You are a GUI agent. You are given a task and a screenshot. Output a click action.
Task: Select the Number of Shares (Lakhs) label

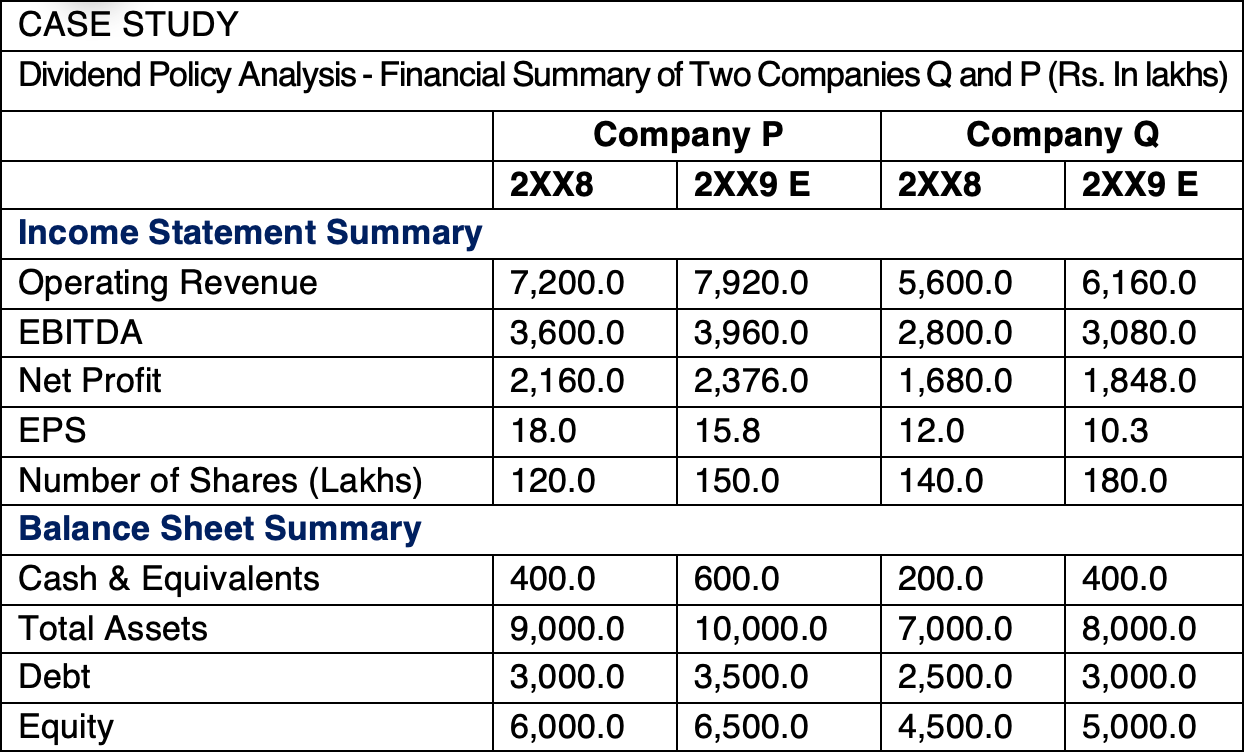[220, 481]
